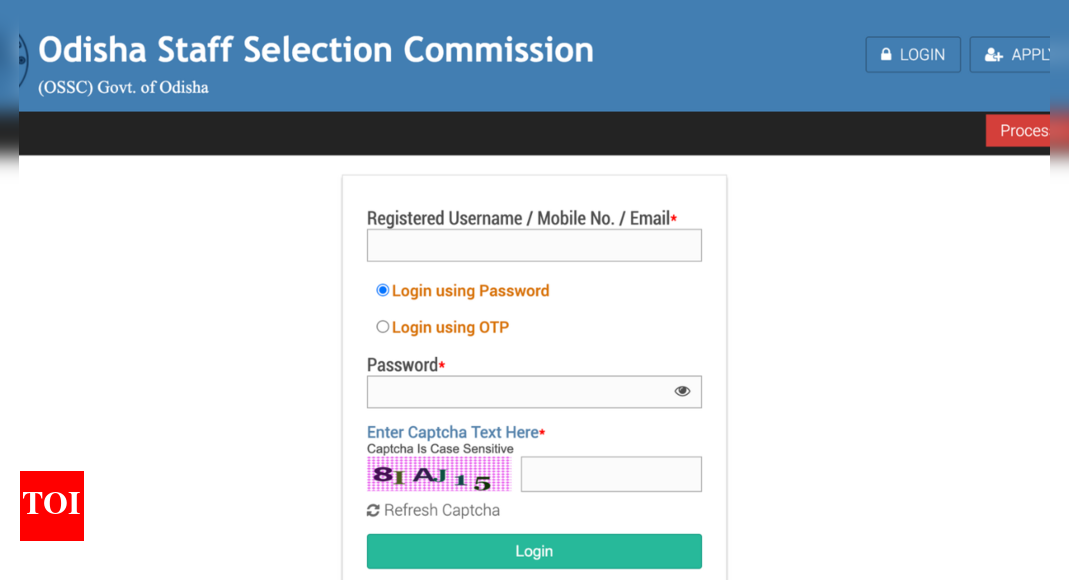This screenshot has width=1069, height=580.
Task: Click the orange 'Login using OTP' label text
Action: point(450,327)
